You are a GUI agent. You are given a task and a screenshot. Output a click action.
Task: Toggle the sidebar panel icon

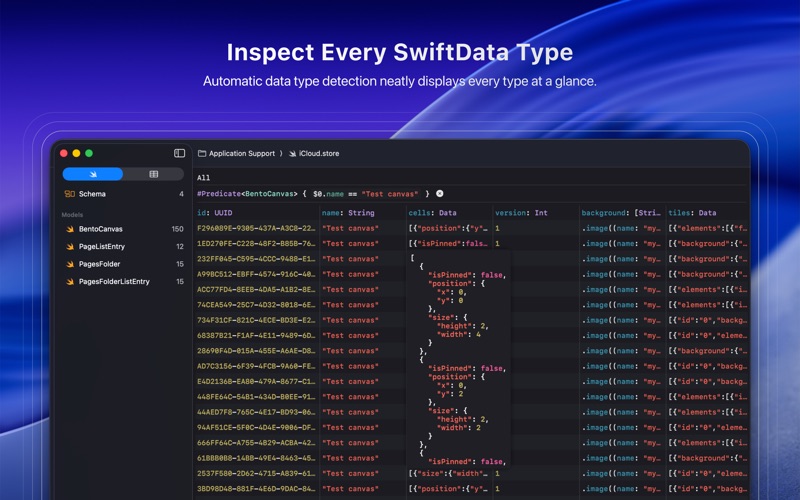(179, 153)
